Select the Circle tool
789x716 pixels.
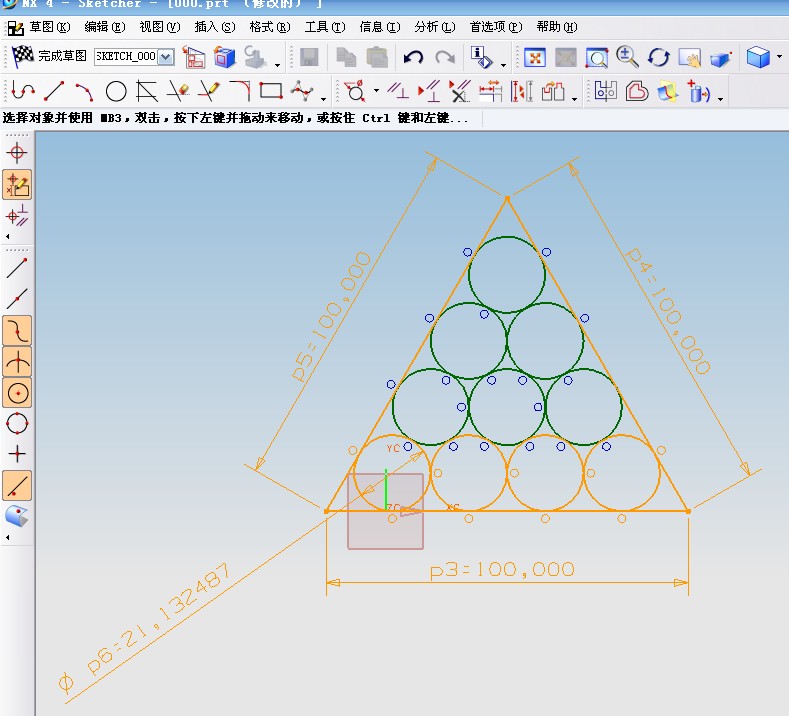tap(116, 92)
